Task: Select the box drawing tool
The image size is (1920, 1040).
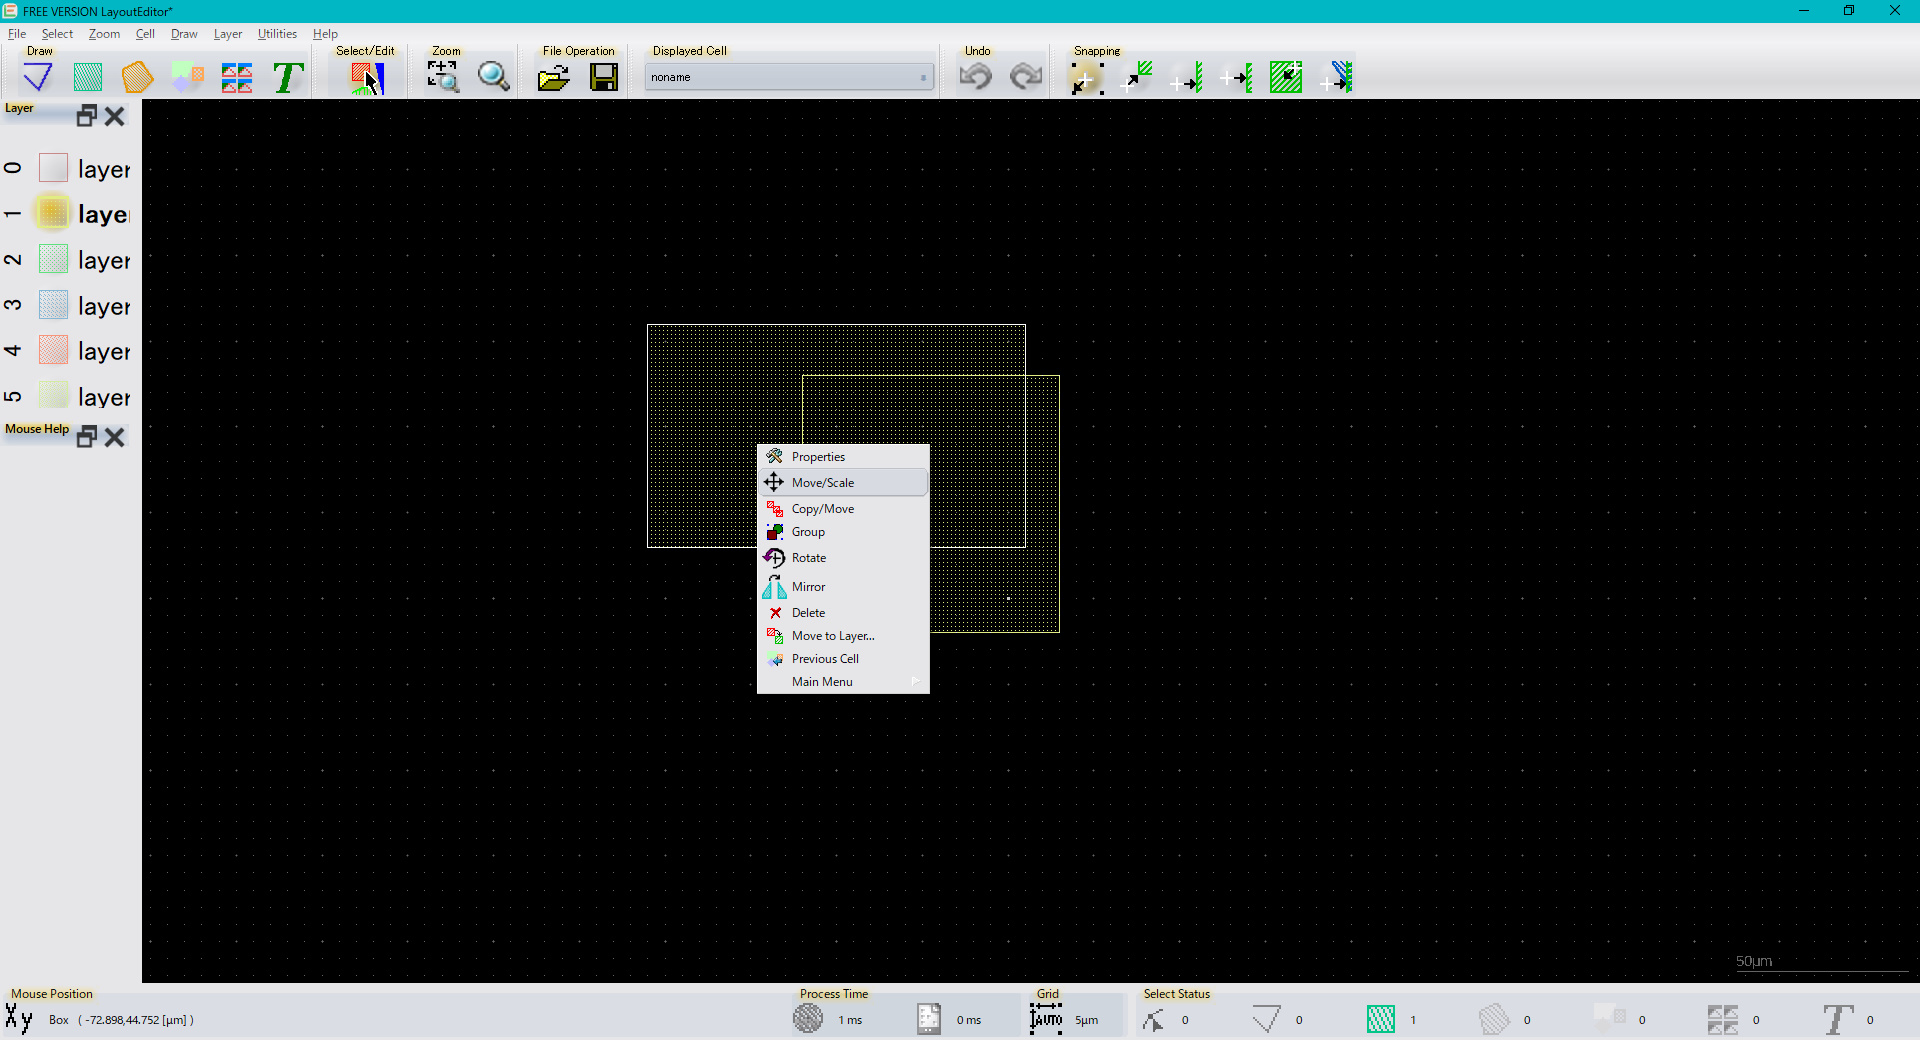Action: point(88,77)
